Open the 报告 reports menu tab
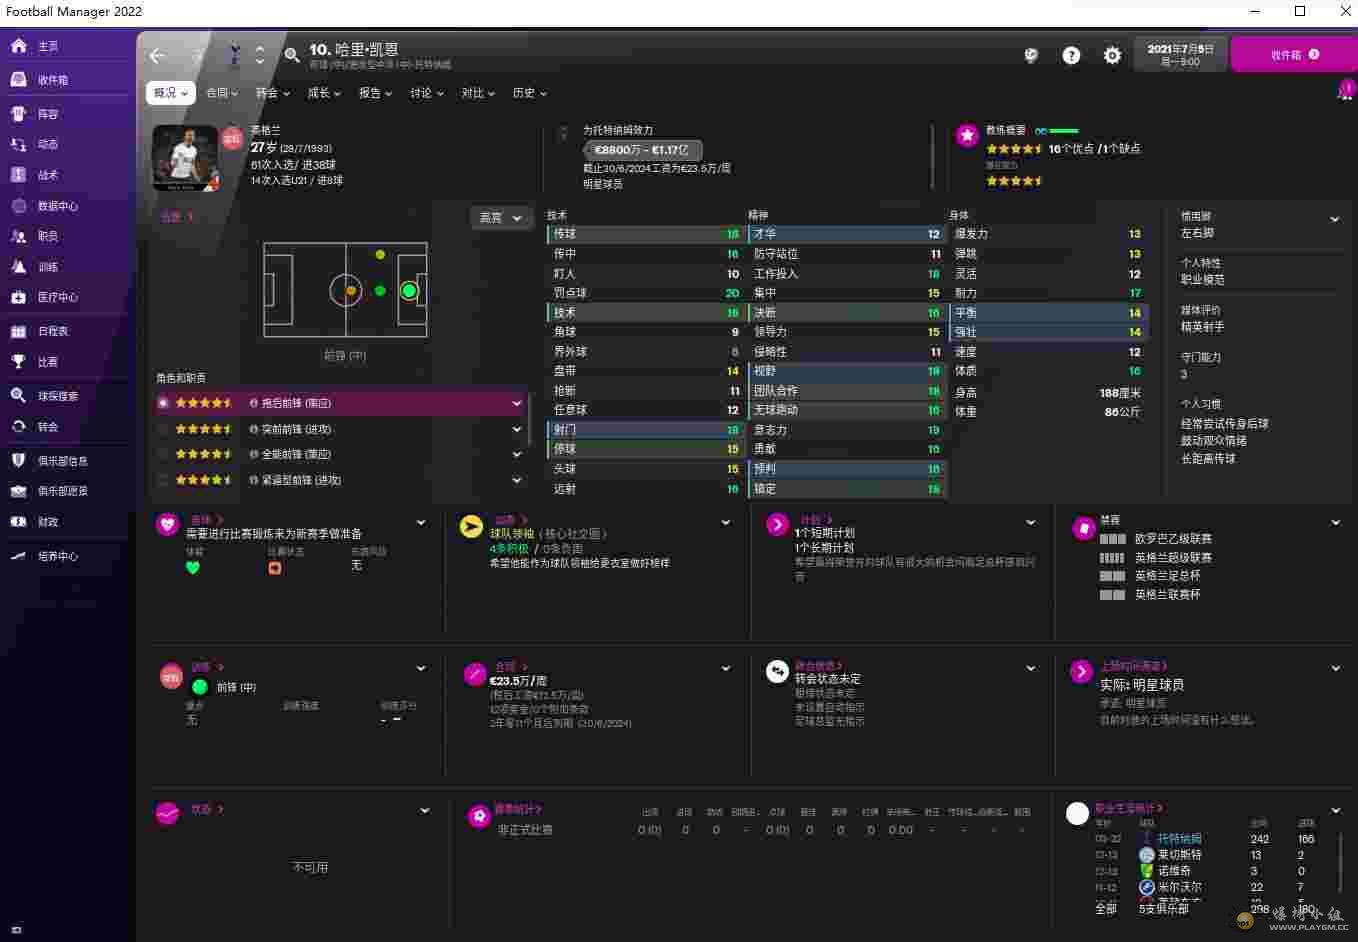The height and width of the screenshot is (942, 1358). [x=375, y=93]
